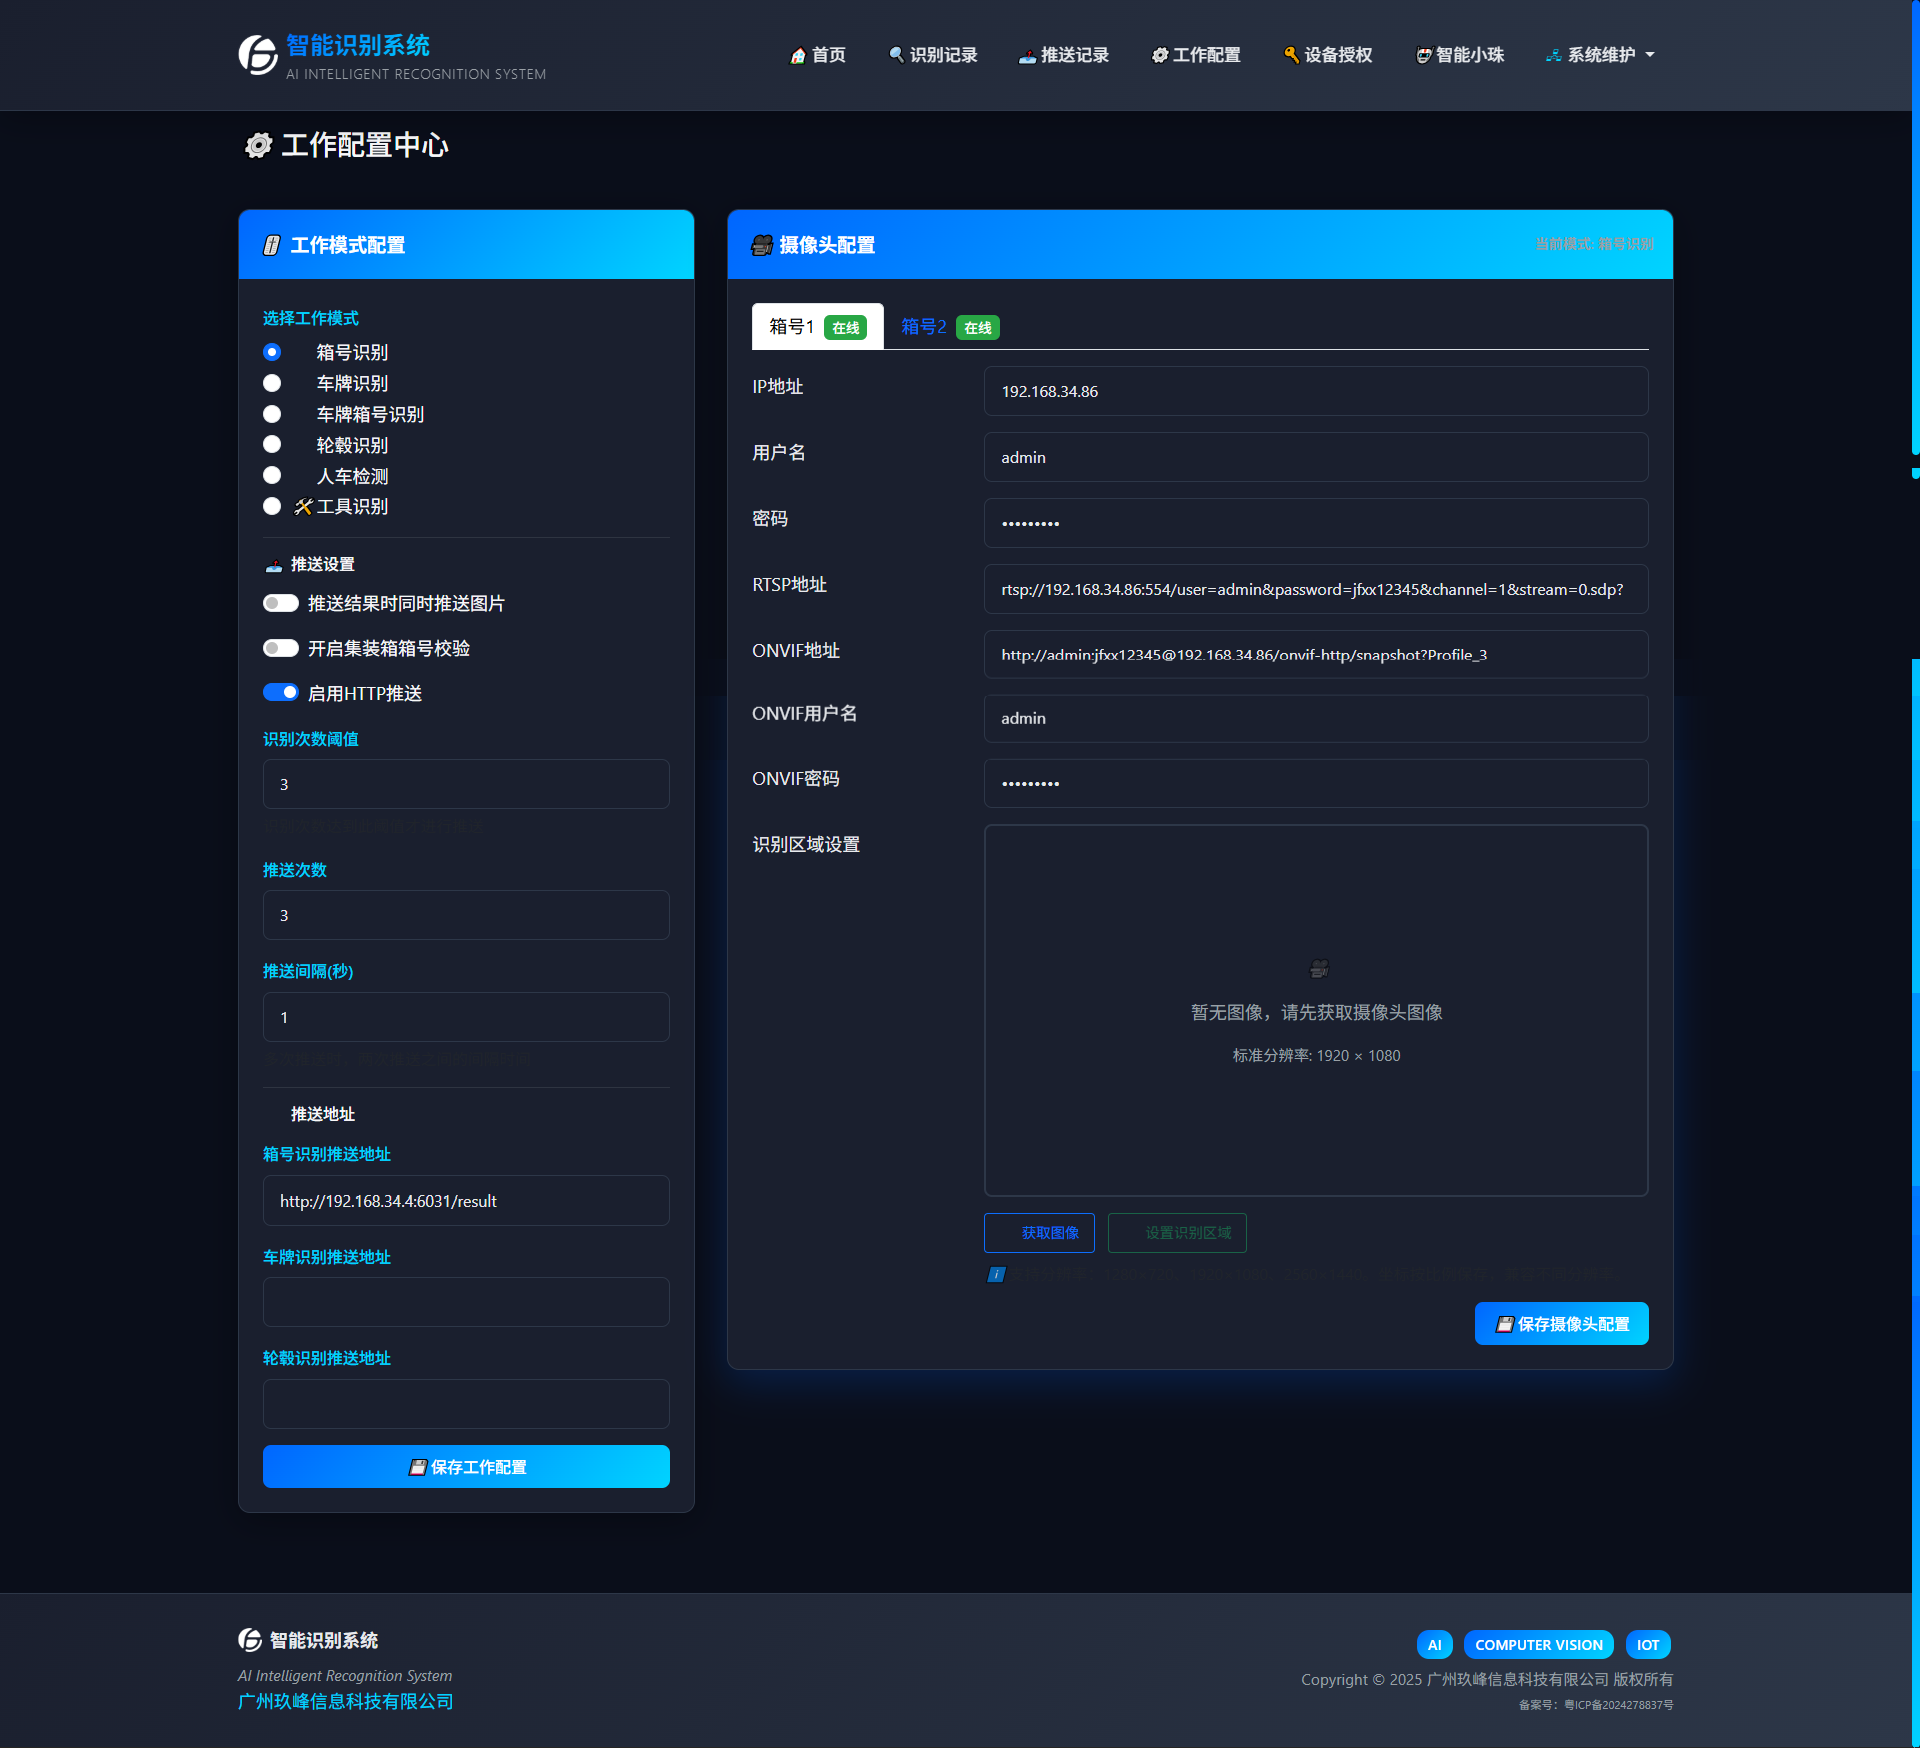The width and height of the screenshot is (1920, 1748).
Task: Click the 设置识别区域 button
Action: click(1177, 1233)
